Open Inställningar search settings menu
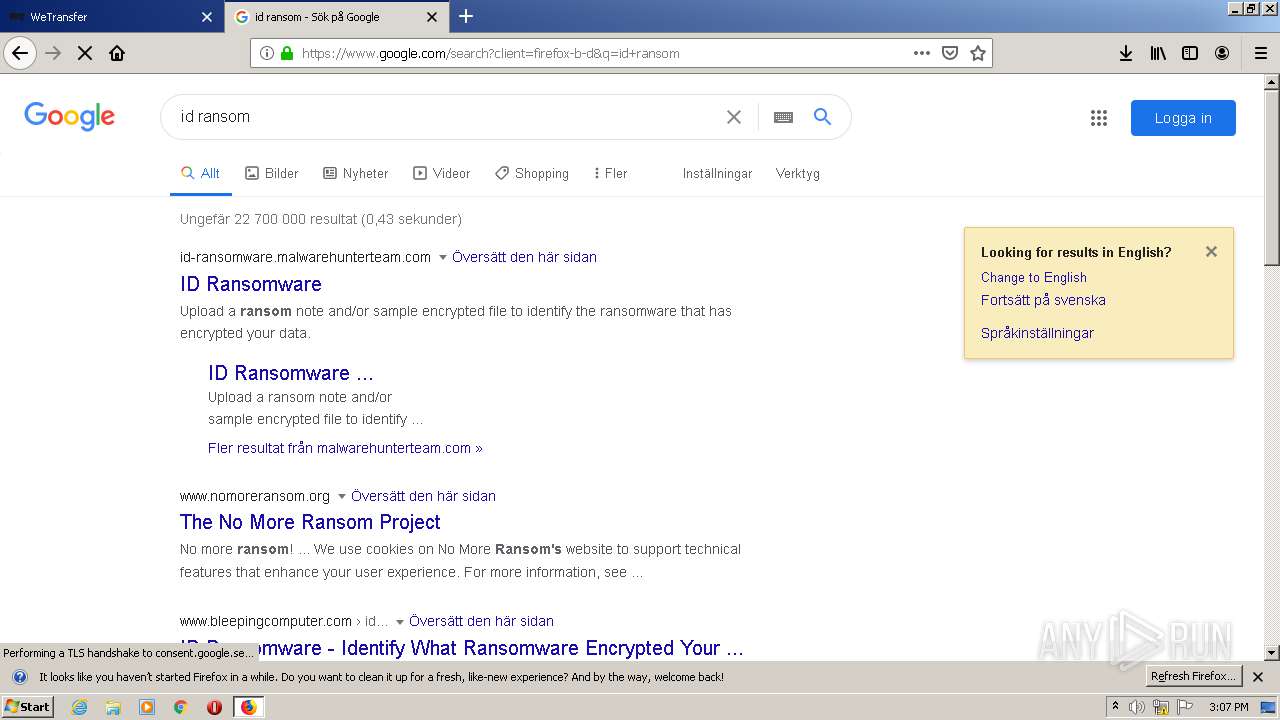Viewport: 1280px width, 720px height. pos(717,173)
